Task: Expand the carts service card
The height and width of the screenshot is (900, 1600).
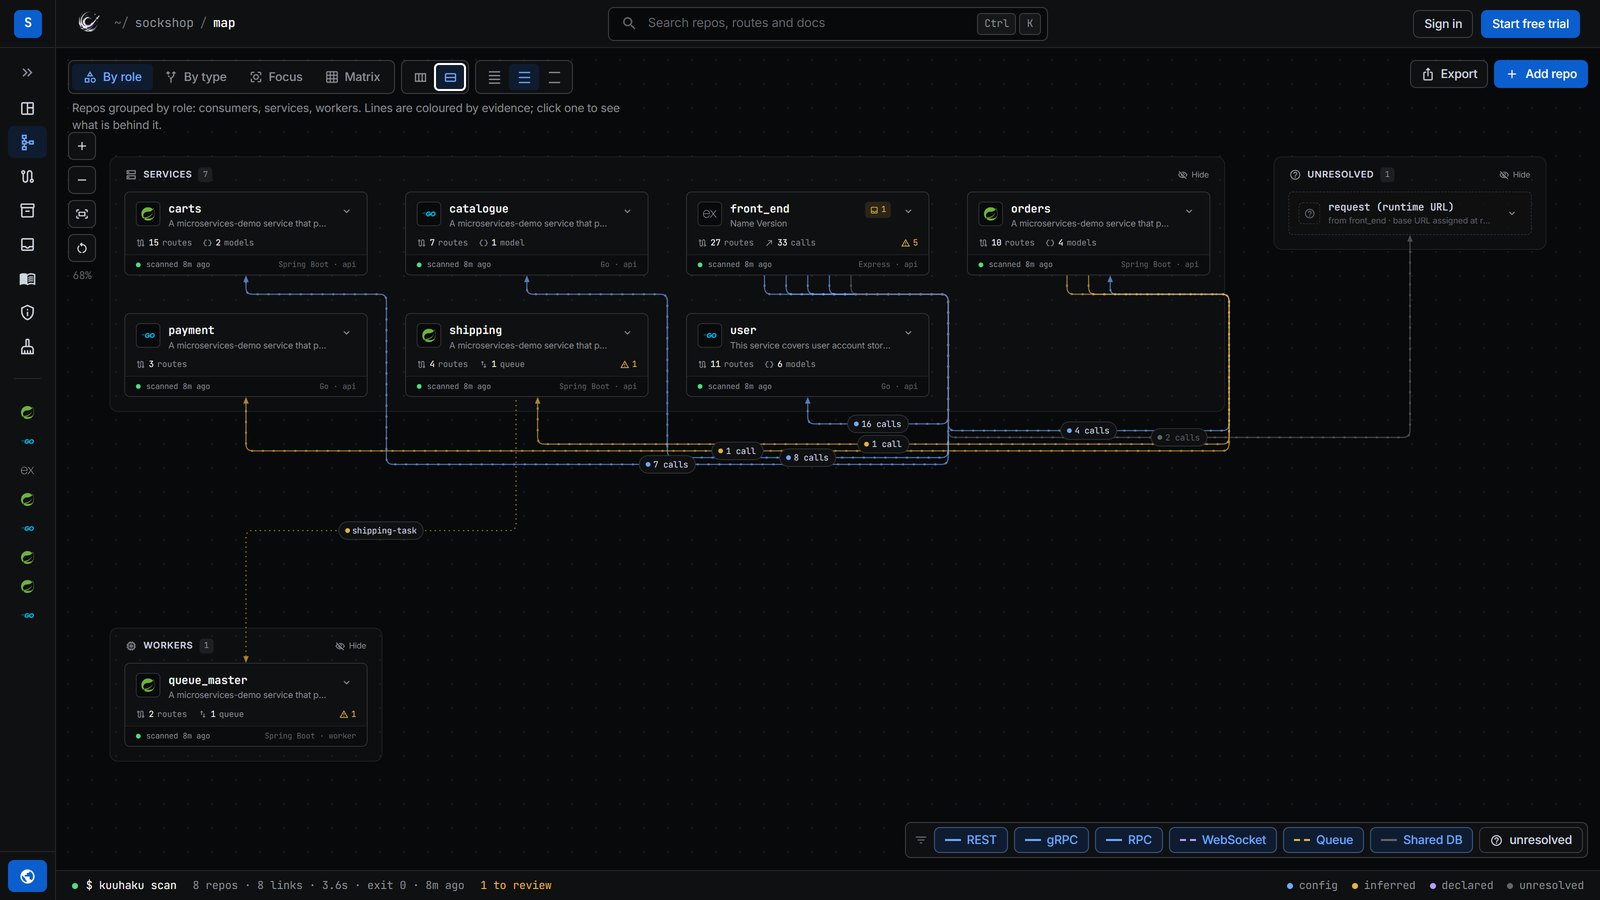Action: (x=347, y=211)
